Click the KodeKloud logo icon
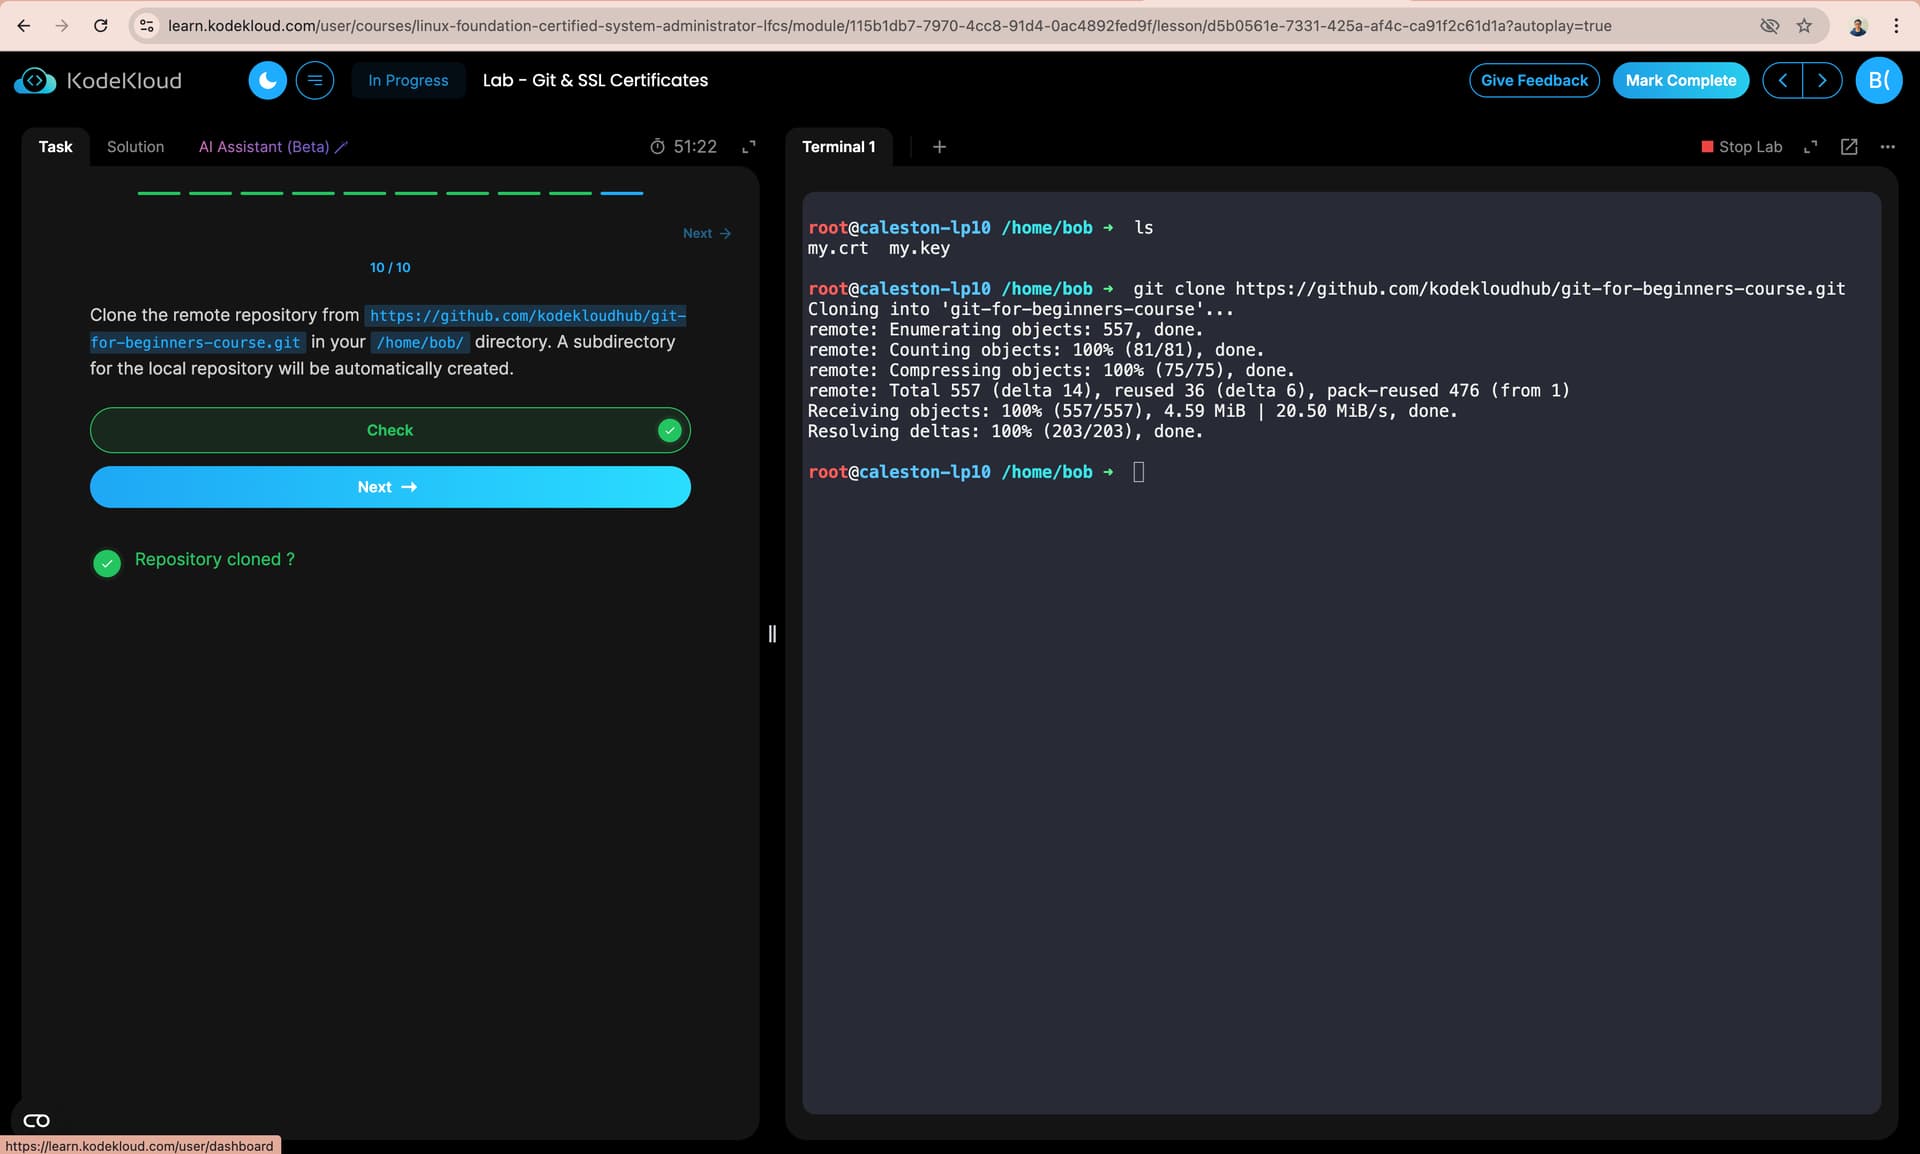 [x=35, y=80]
